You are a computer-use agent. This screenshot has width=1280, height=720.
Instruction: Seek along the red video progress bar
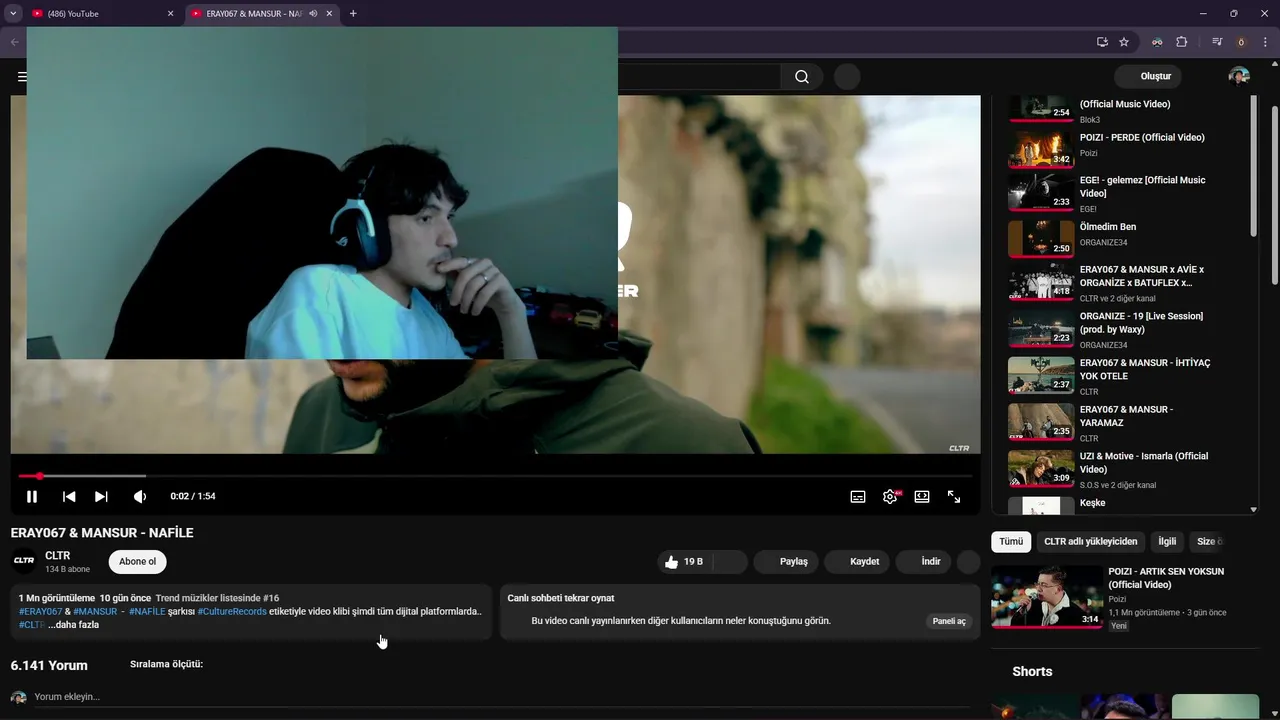[x=495, y=476]
